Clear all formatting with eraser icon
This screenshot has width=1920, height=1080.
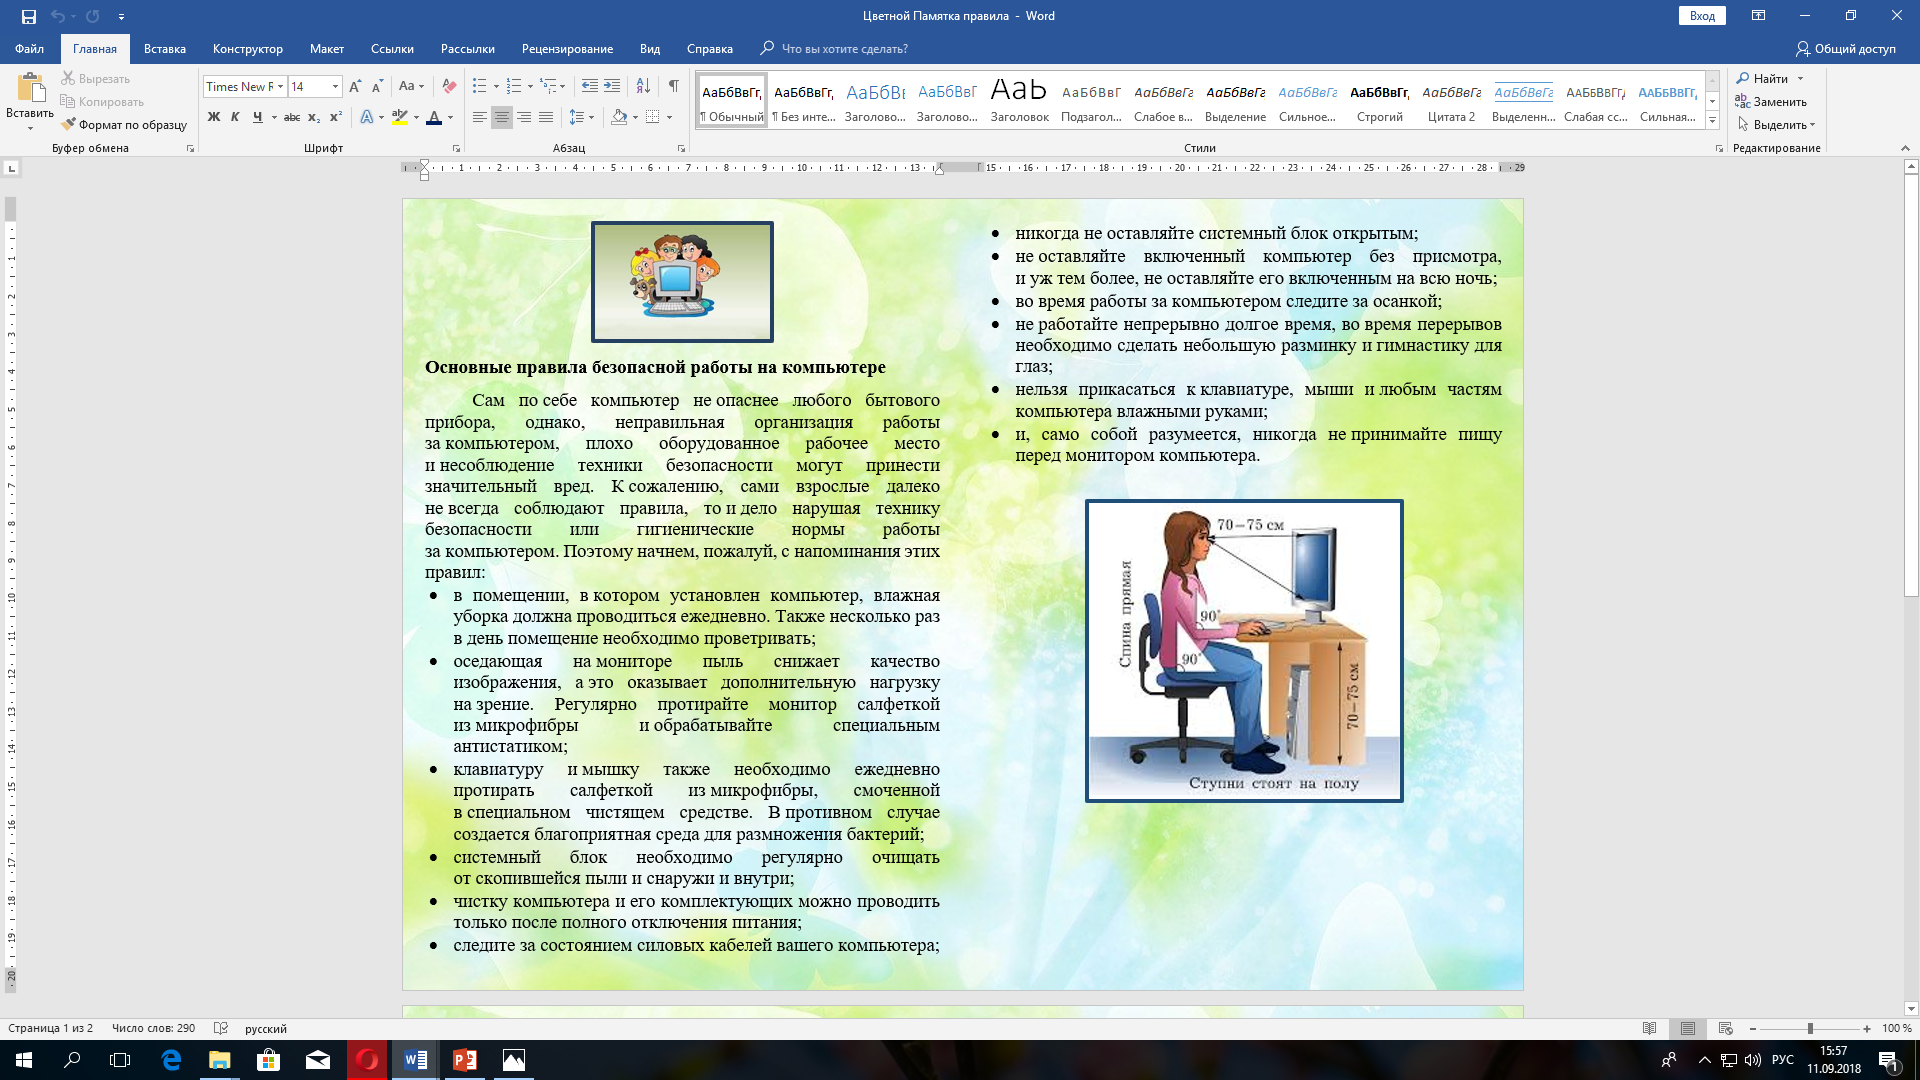449,86
